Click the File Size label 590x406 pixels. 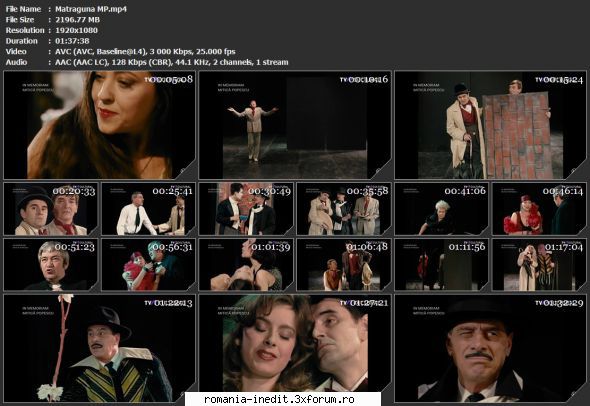pos(20,20)
